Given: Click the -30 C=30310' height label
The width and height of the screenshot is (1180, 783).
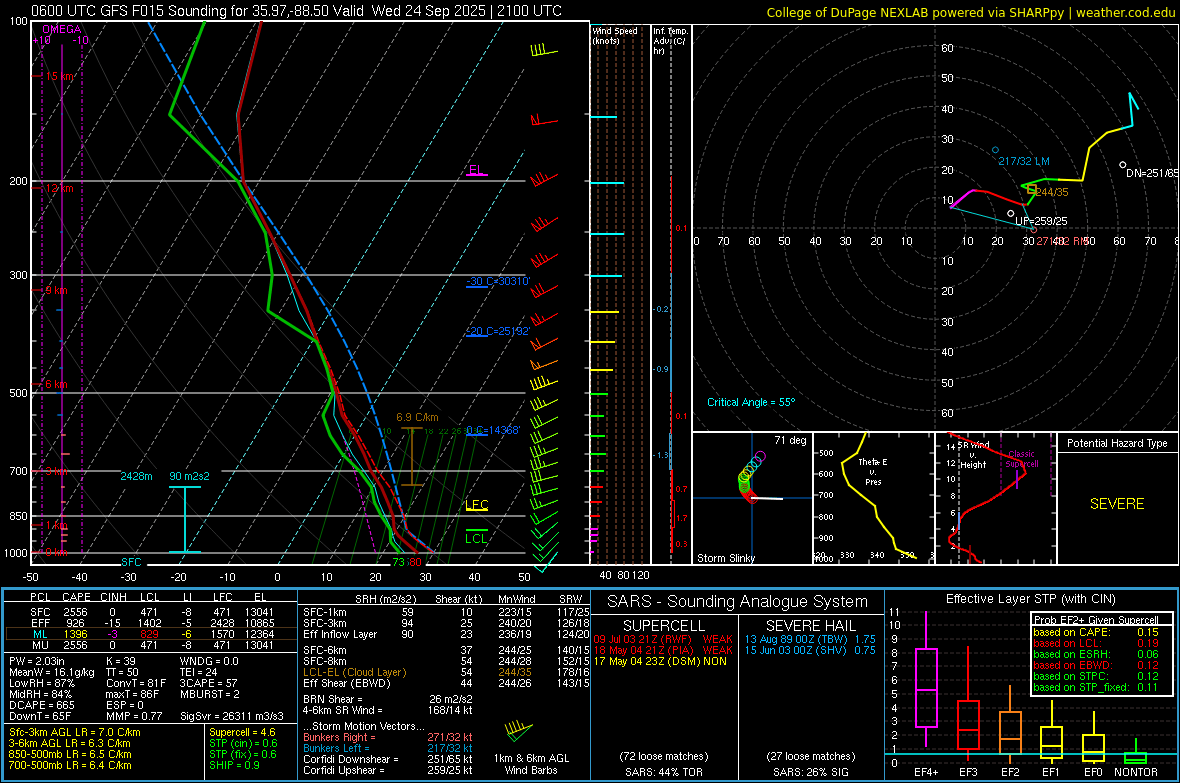Looking at the screenshot, I should (498, 282).
